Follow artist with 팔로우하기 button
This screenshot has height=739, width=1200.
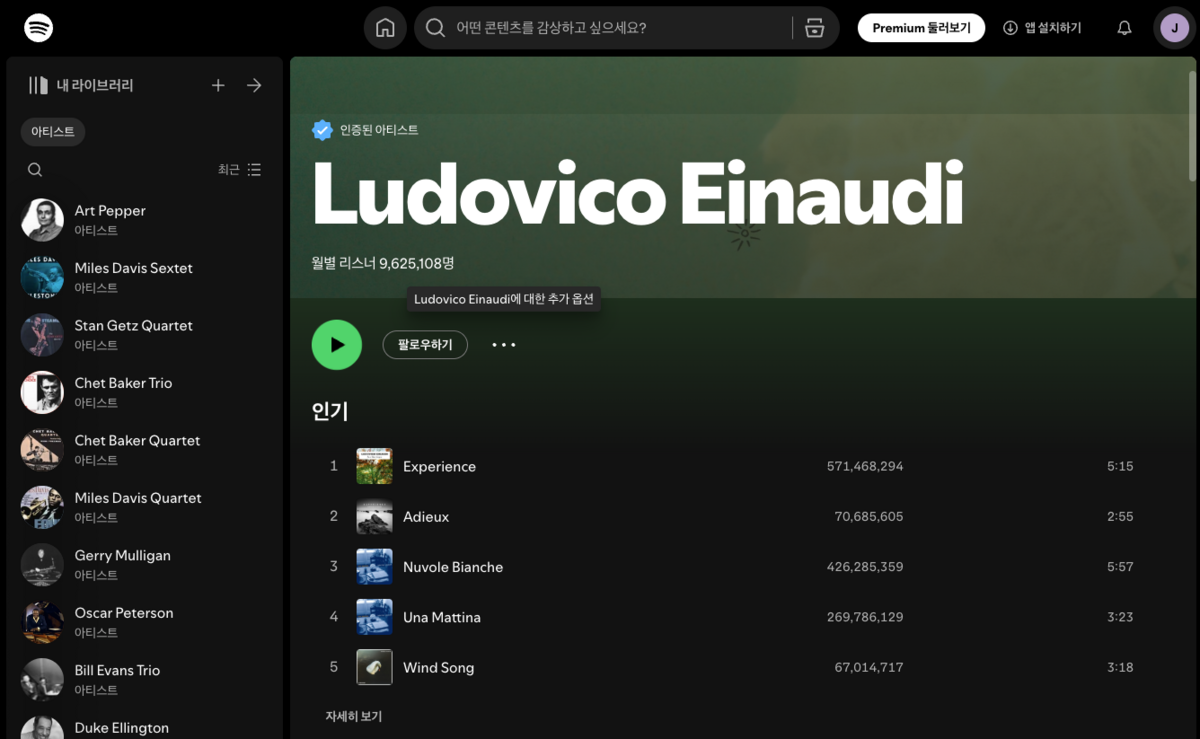pos(425,345)
